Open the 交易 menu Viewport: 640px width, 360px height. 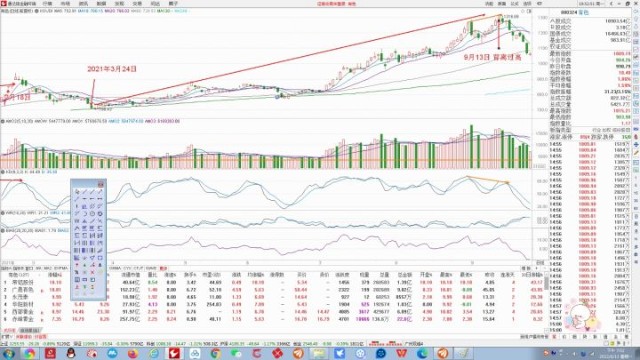pos(137,3)
